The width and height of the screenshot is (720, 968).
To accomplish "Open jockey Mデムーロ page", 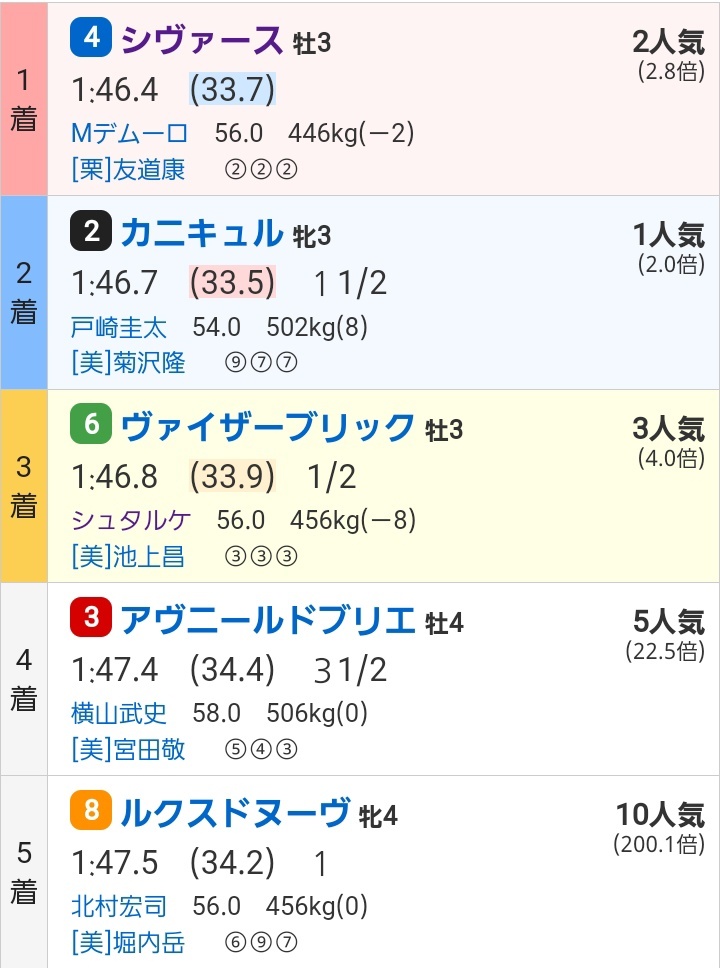I will 129,133.
